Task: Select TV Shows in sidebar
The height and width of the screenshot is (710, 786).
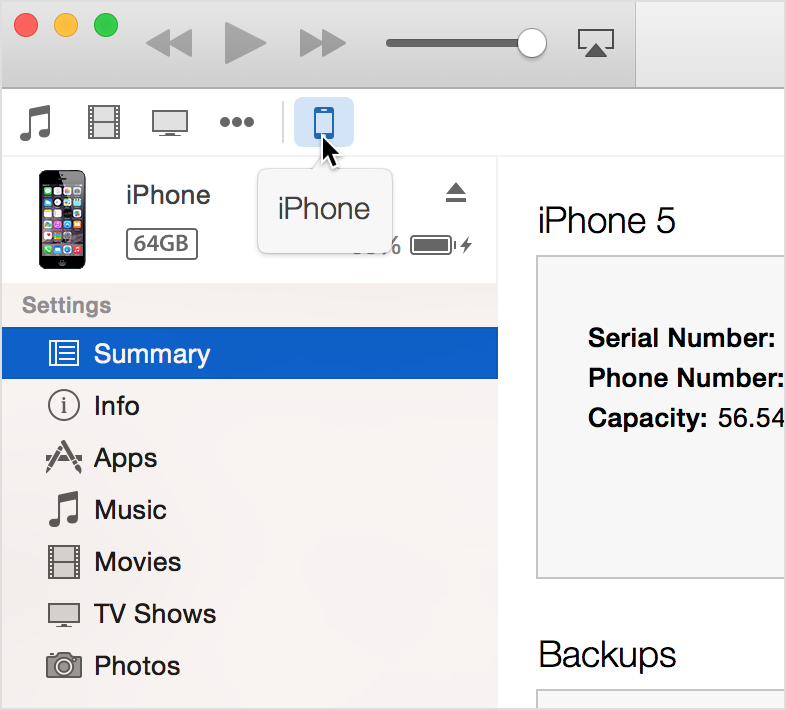Action: (x=154, y=614)
